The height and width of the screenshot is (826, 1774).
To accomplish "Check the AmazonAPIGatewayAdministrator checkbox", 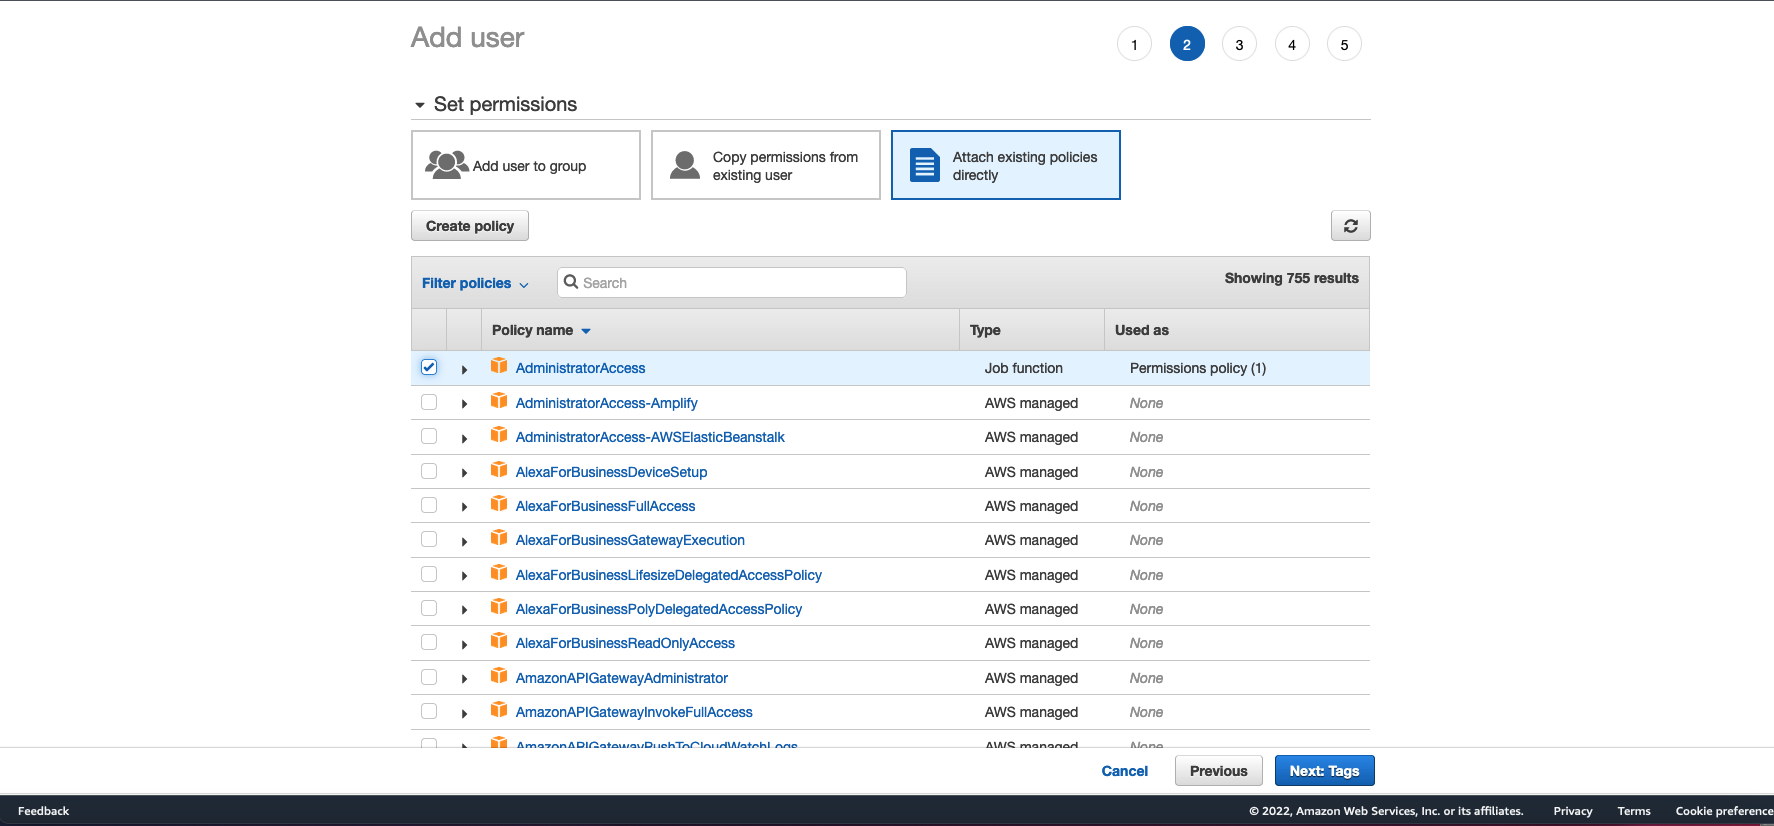I will [429, 677].
